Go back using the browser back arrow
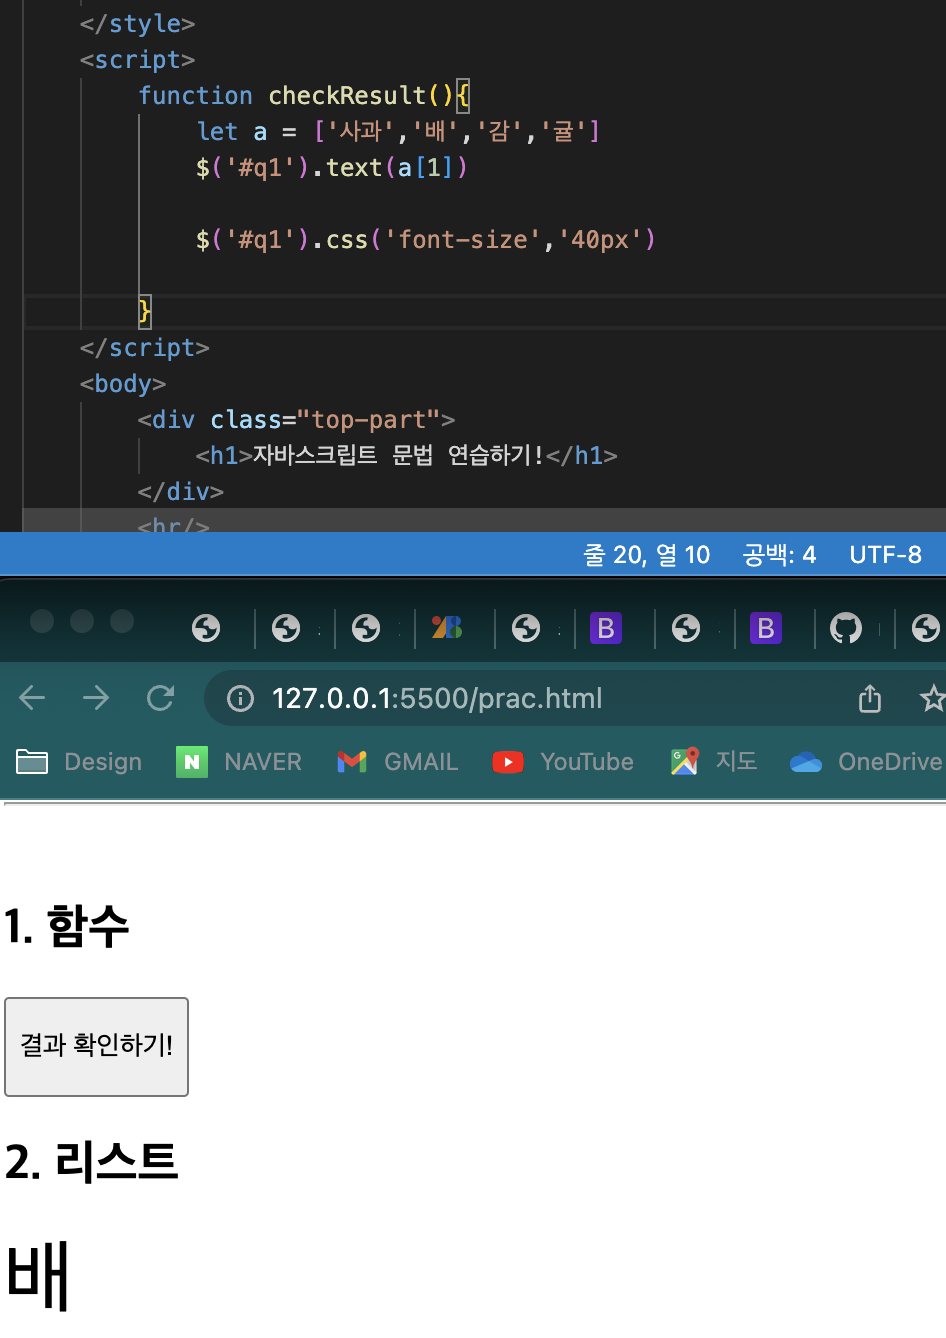Viewport: 946px width, 1338px height. point(32,698)
